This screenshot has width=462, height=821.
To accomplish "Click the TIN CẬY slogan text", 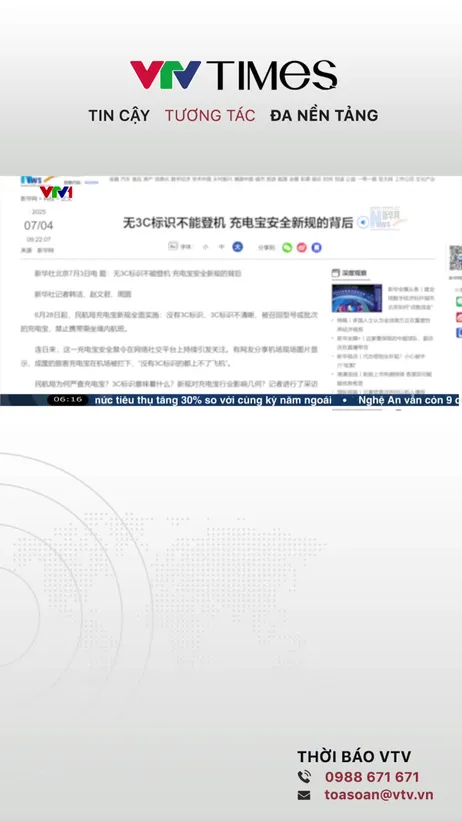I will tap(119, 116).
